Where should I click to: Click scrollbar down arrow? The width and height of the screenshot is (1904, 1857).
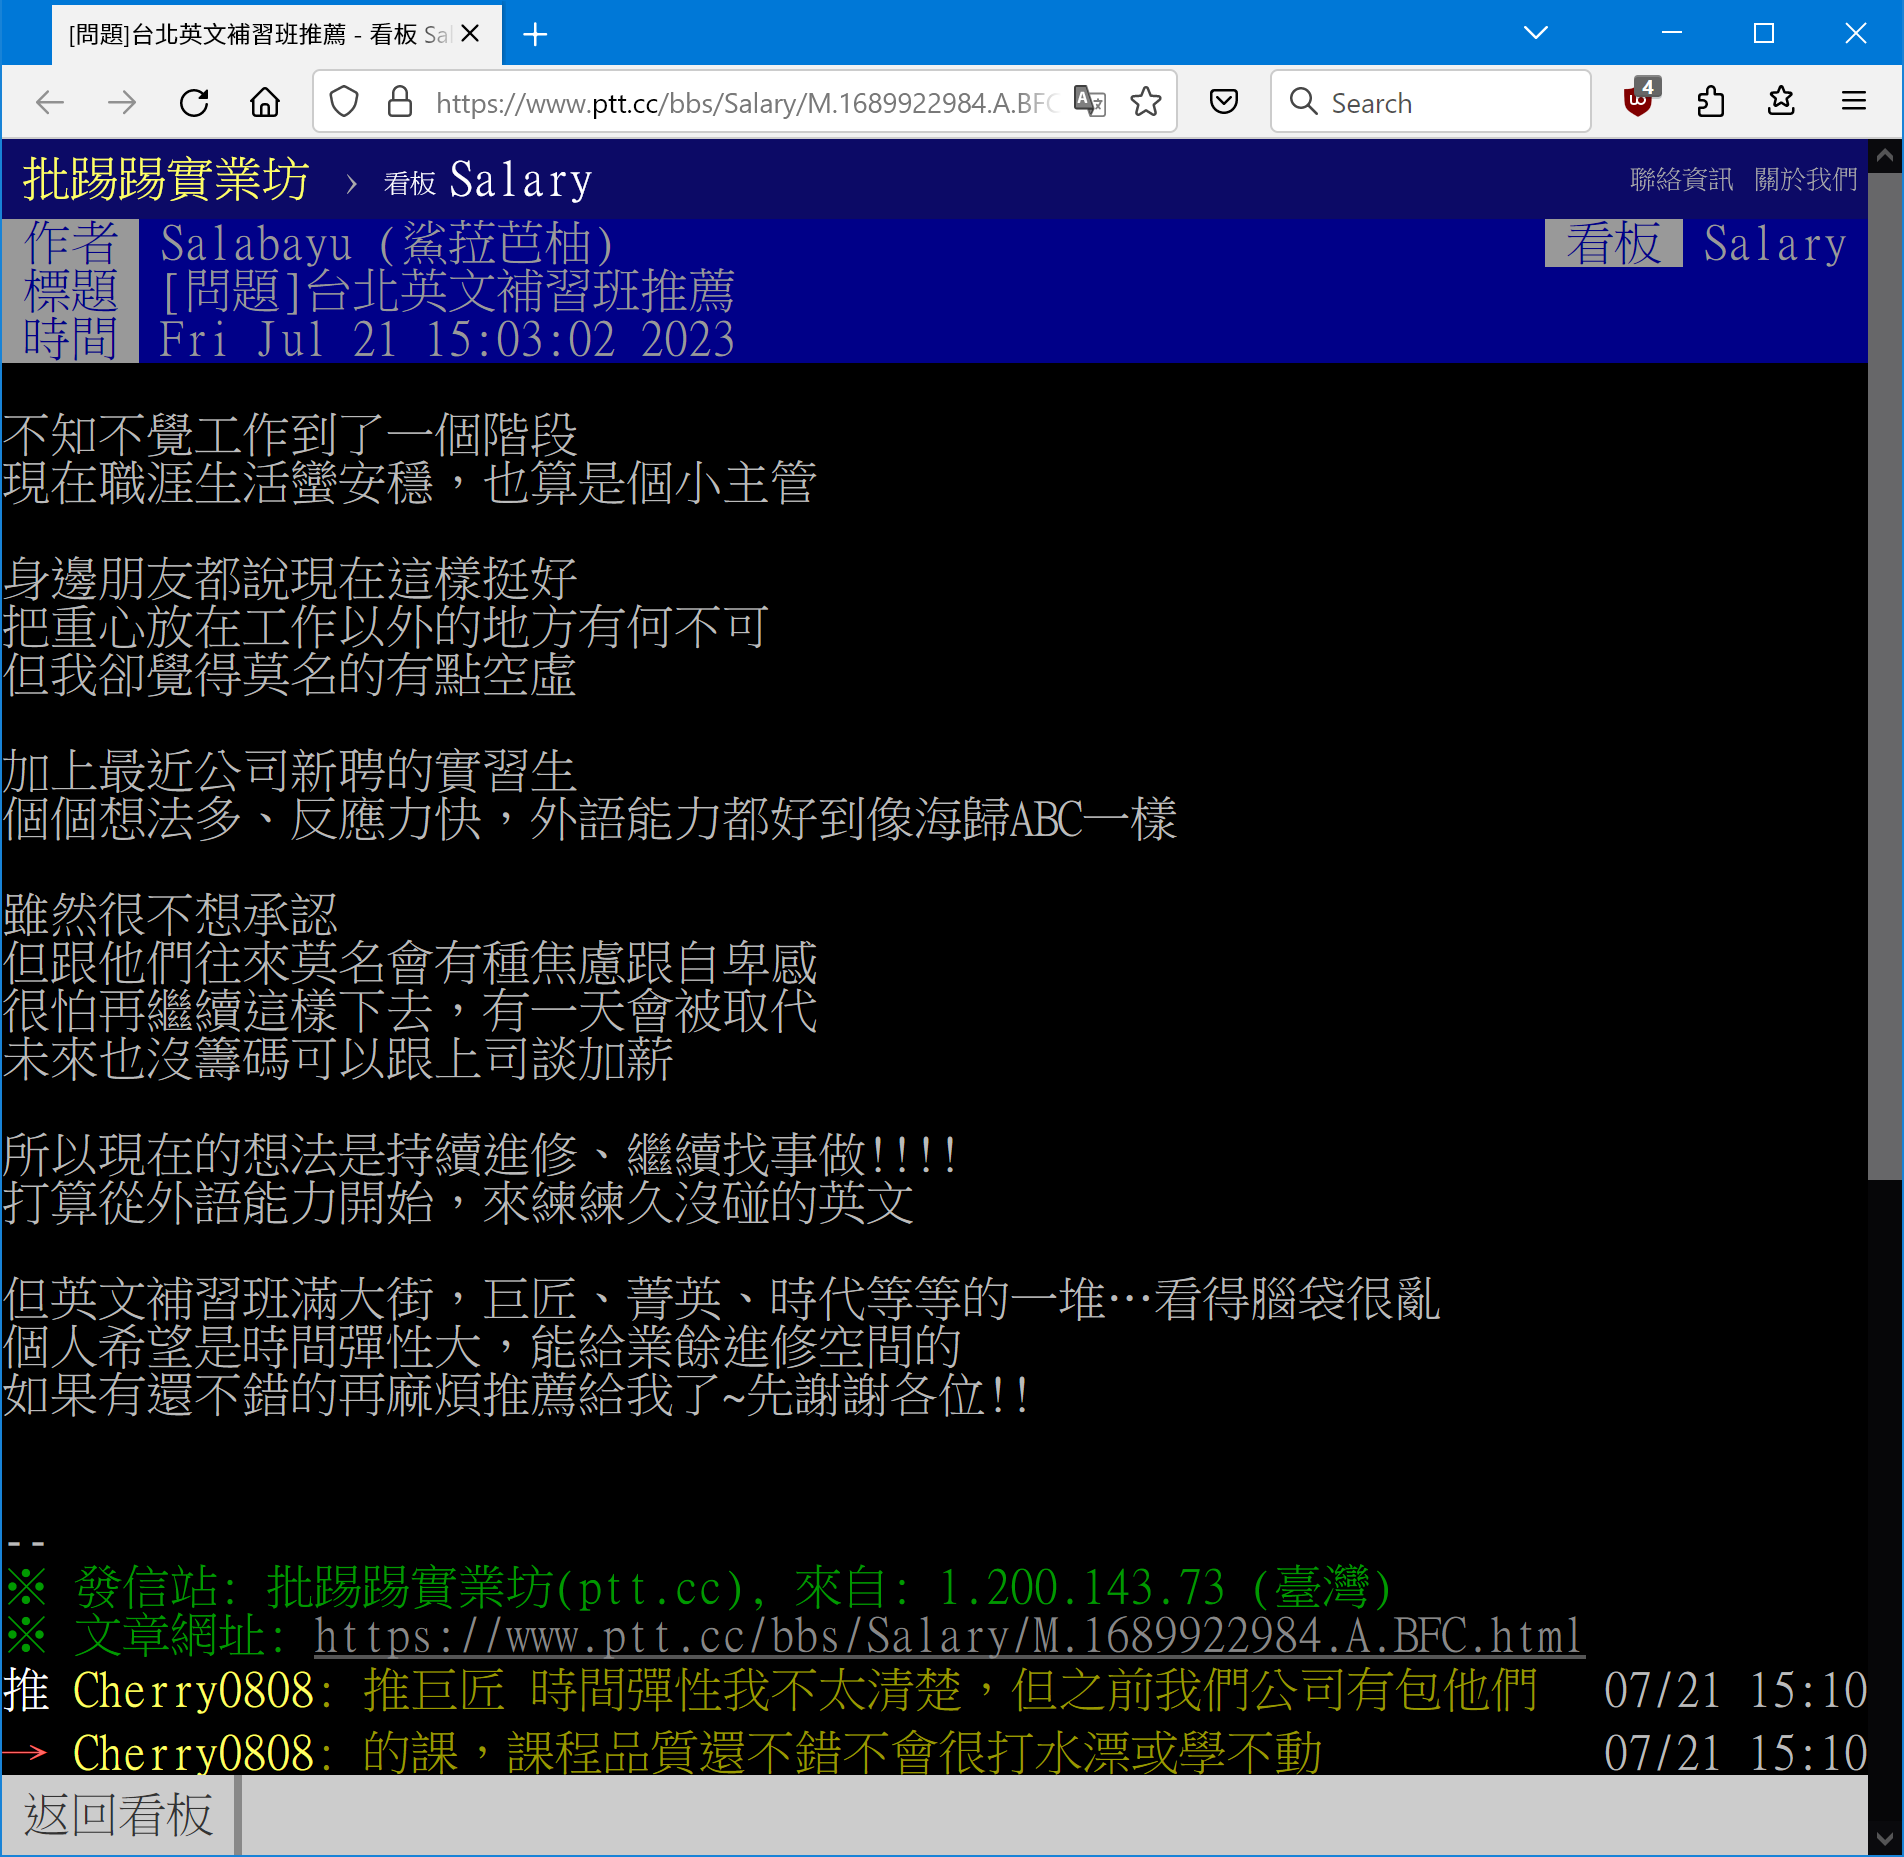[x=1885, y=1840]
